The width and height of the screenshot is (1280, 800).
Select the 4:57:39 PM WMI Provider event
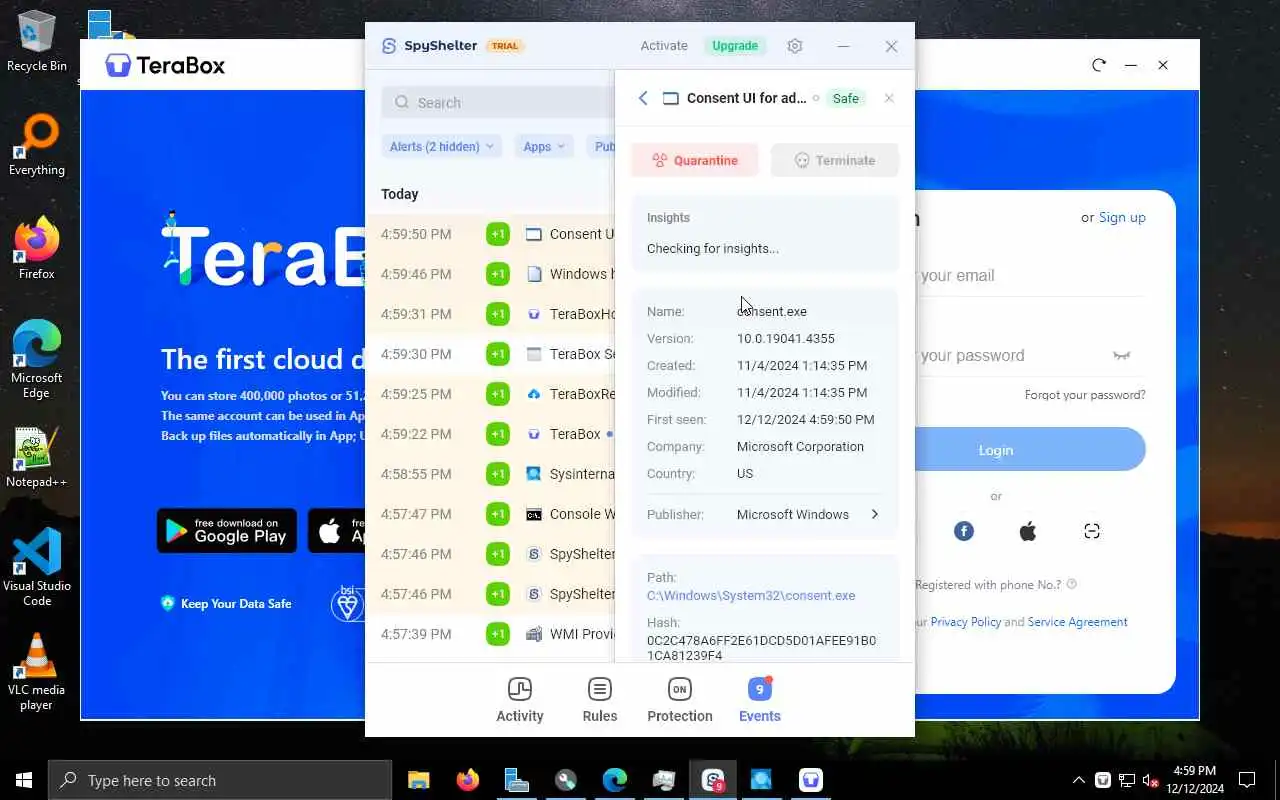(x=490, y=634)
